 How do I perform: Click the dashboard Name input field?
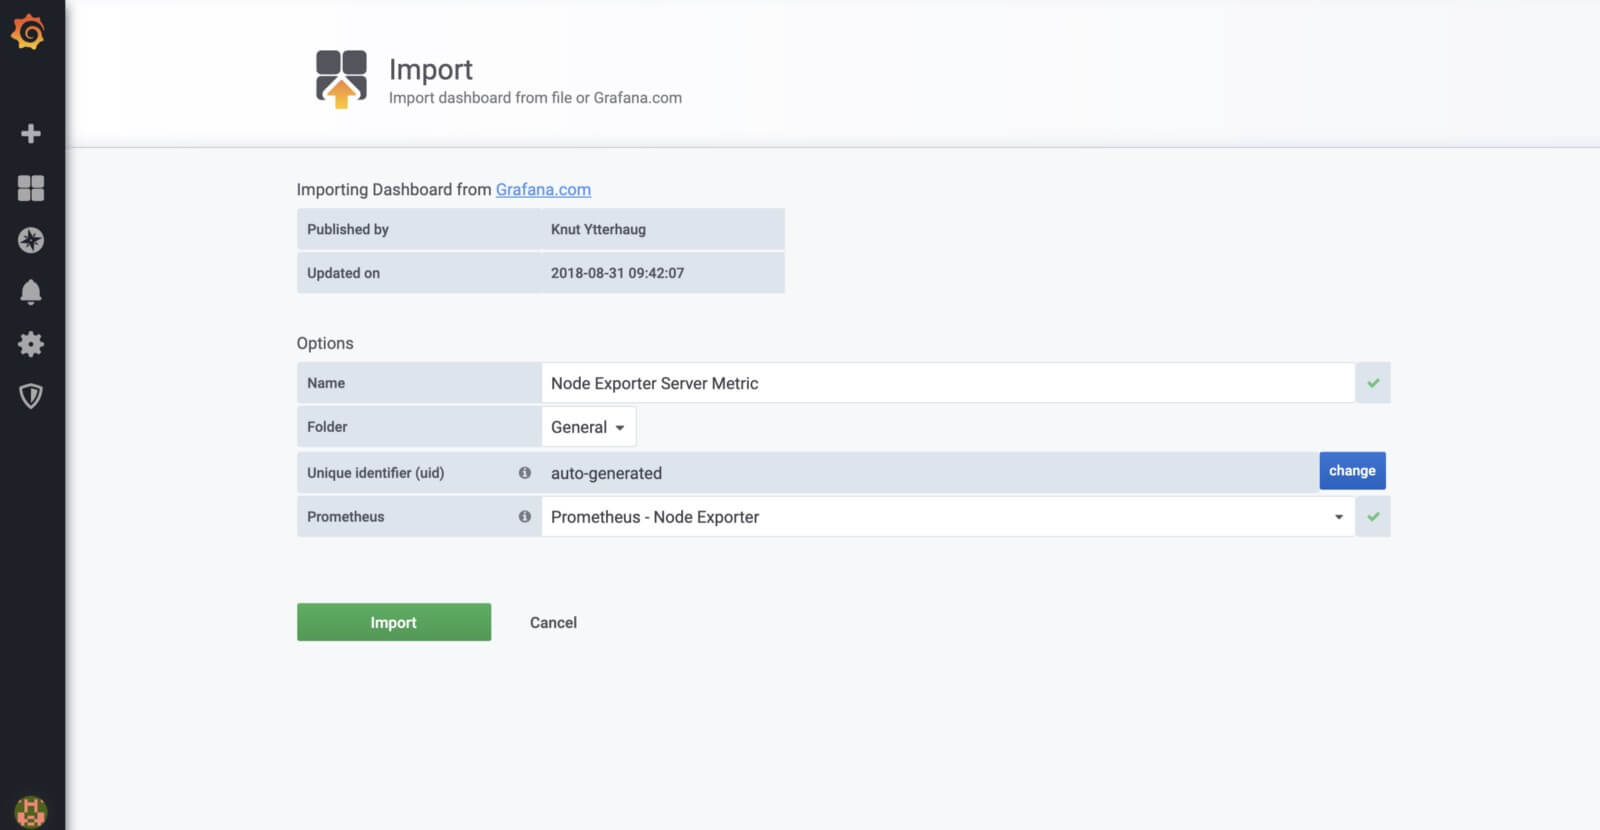[x=947, y=383]
